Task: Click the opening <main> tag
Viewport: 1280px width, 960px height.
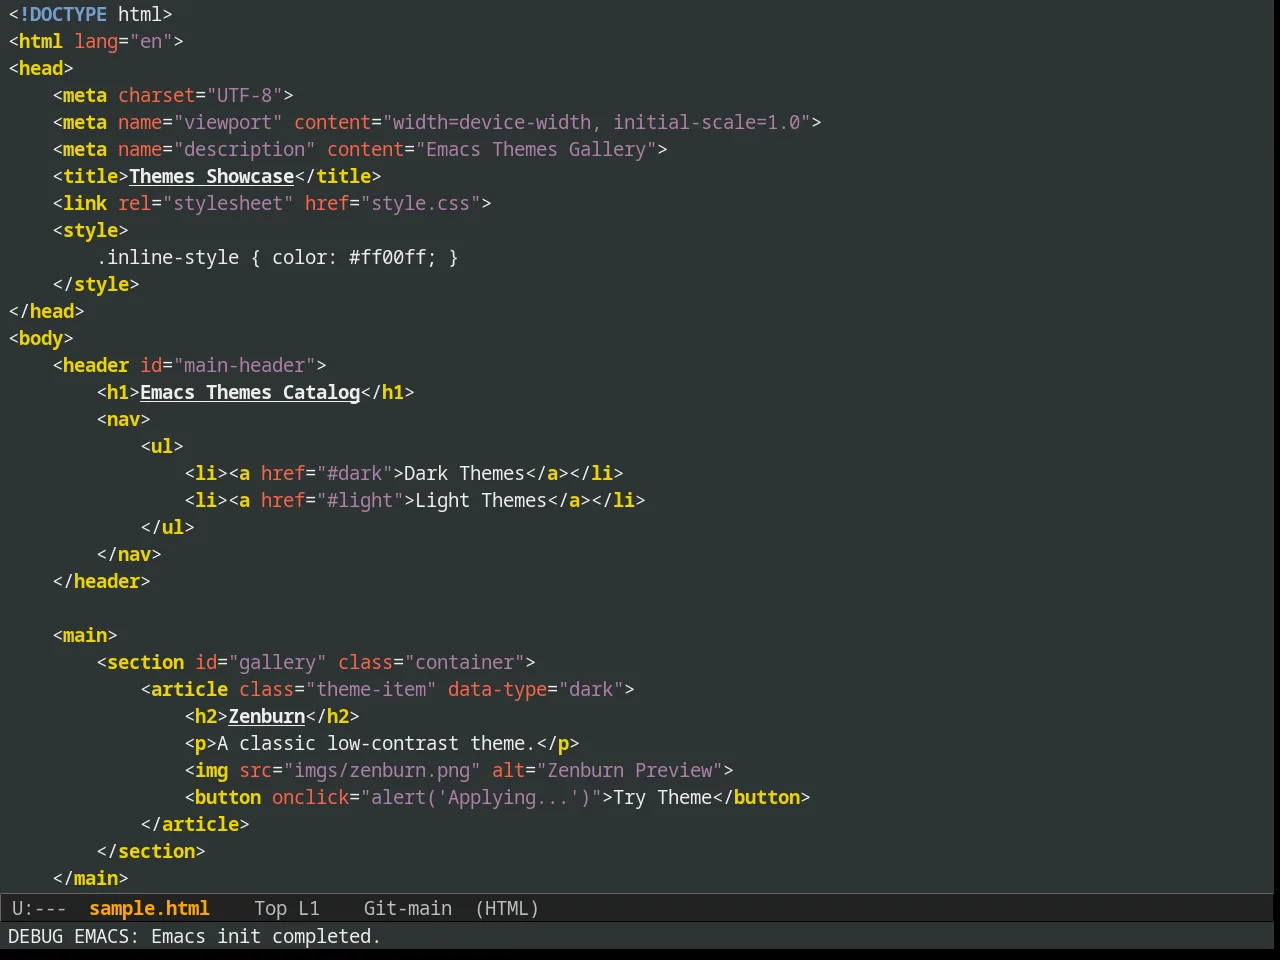Action: click(x=85, y=635)
